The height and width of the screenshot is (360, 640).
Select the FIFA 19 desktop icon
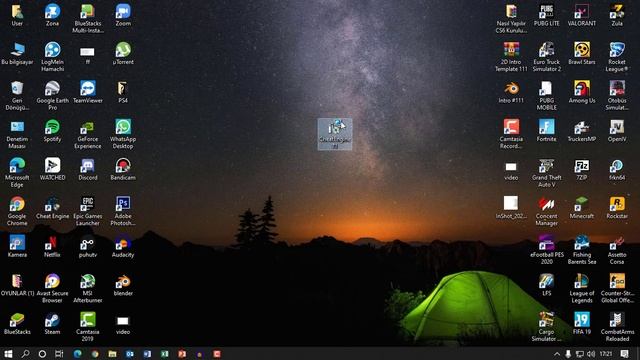[x=582, y=324]
